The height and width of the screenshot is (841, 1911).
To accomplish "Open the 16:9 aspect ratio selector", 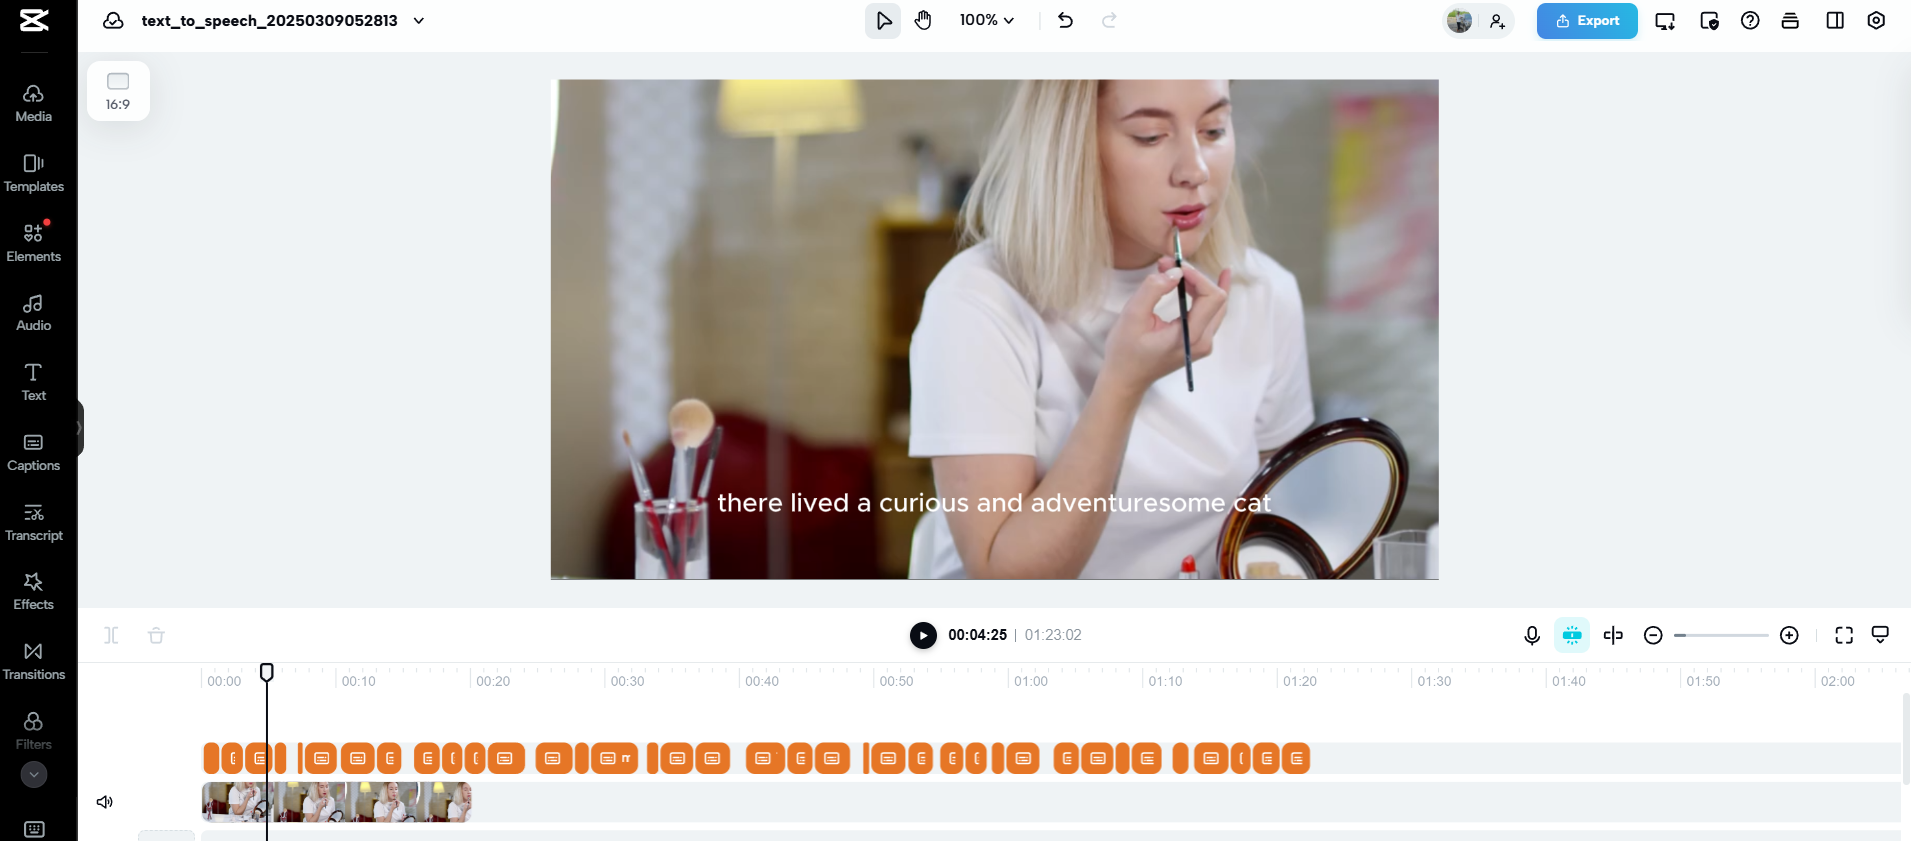I will [x=118, y=91].
